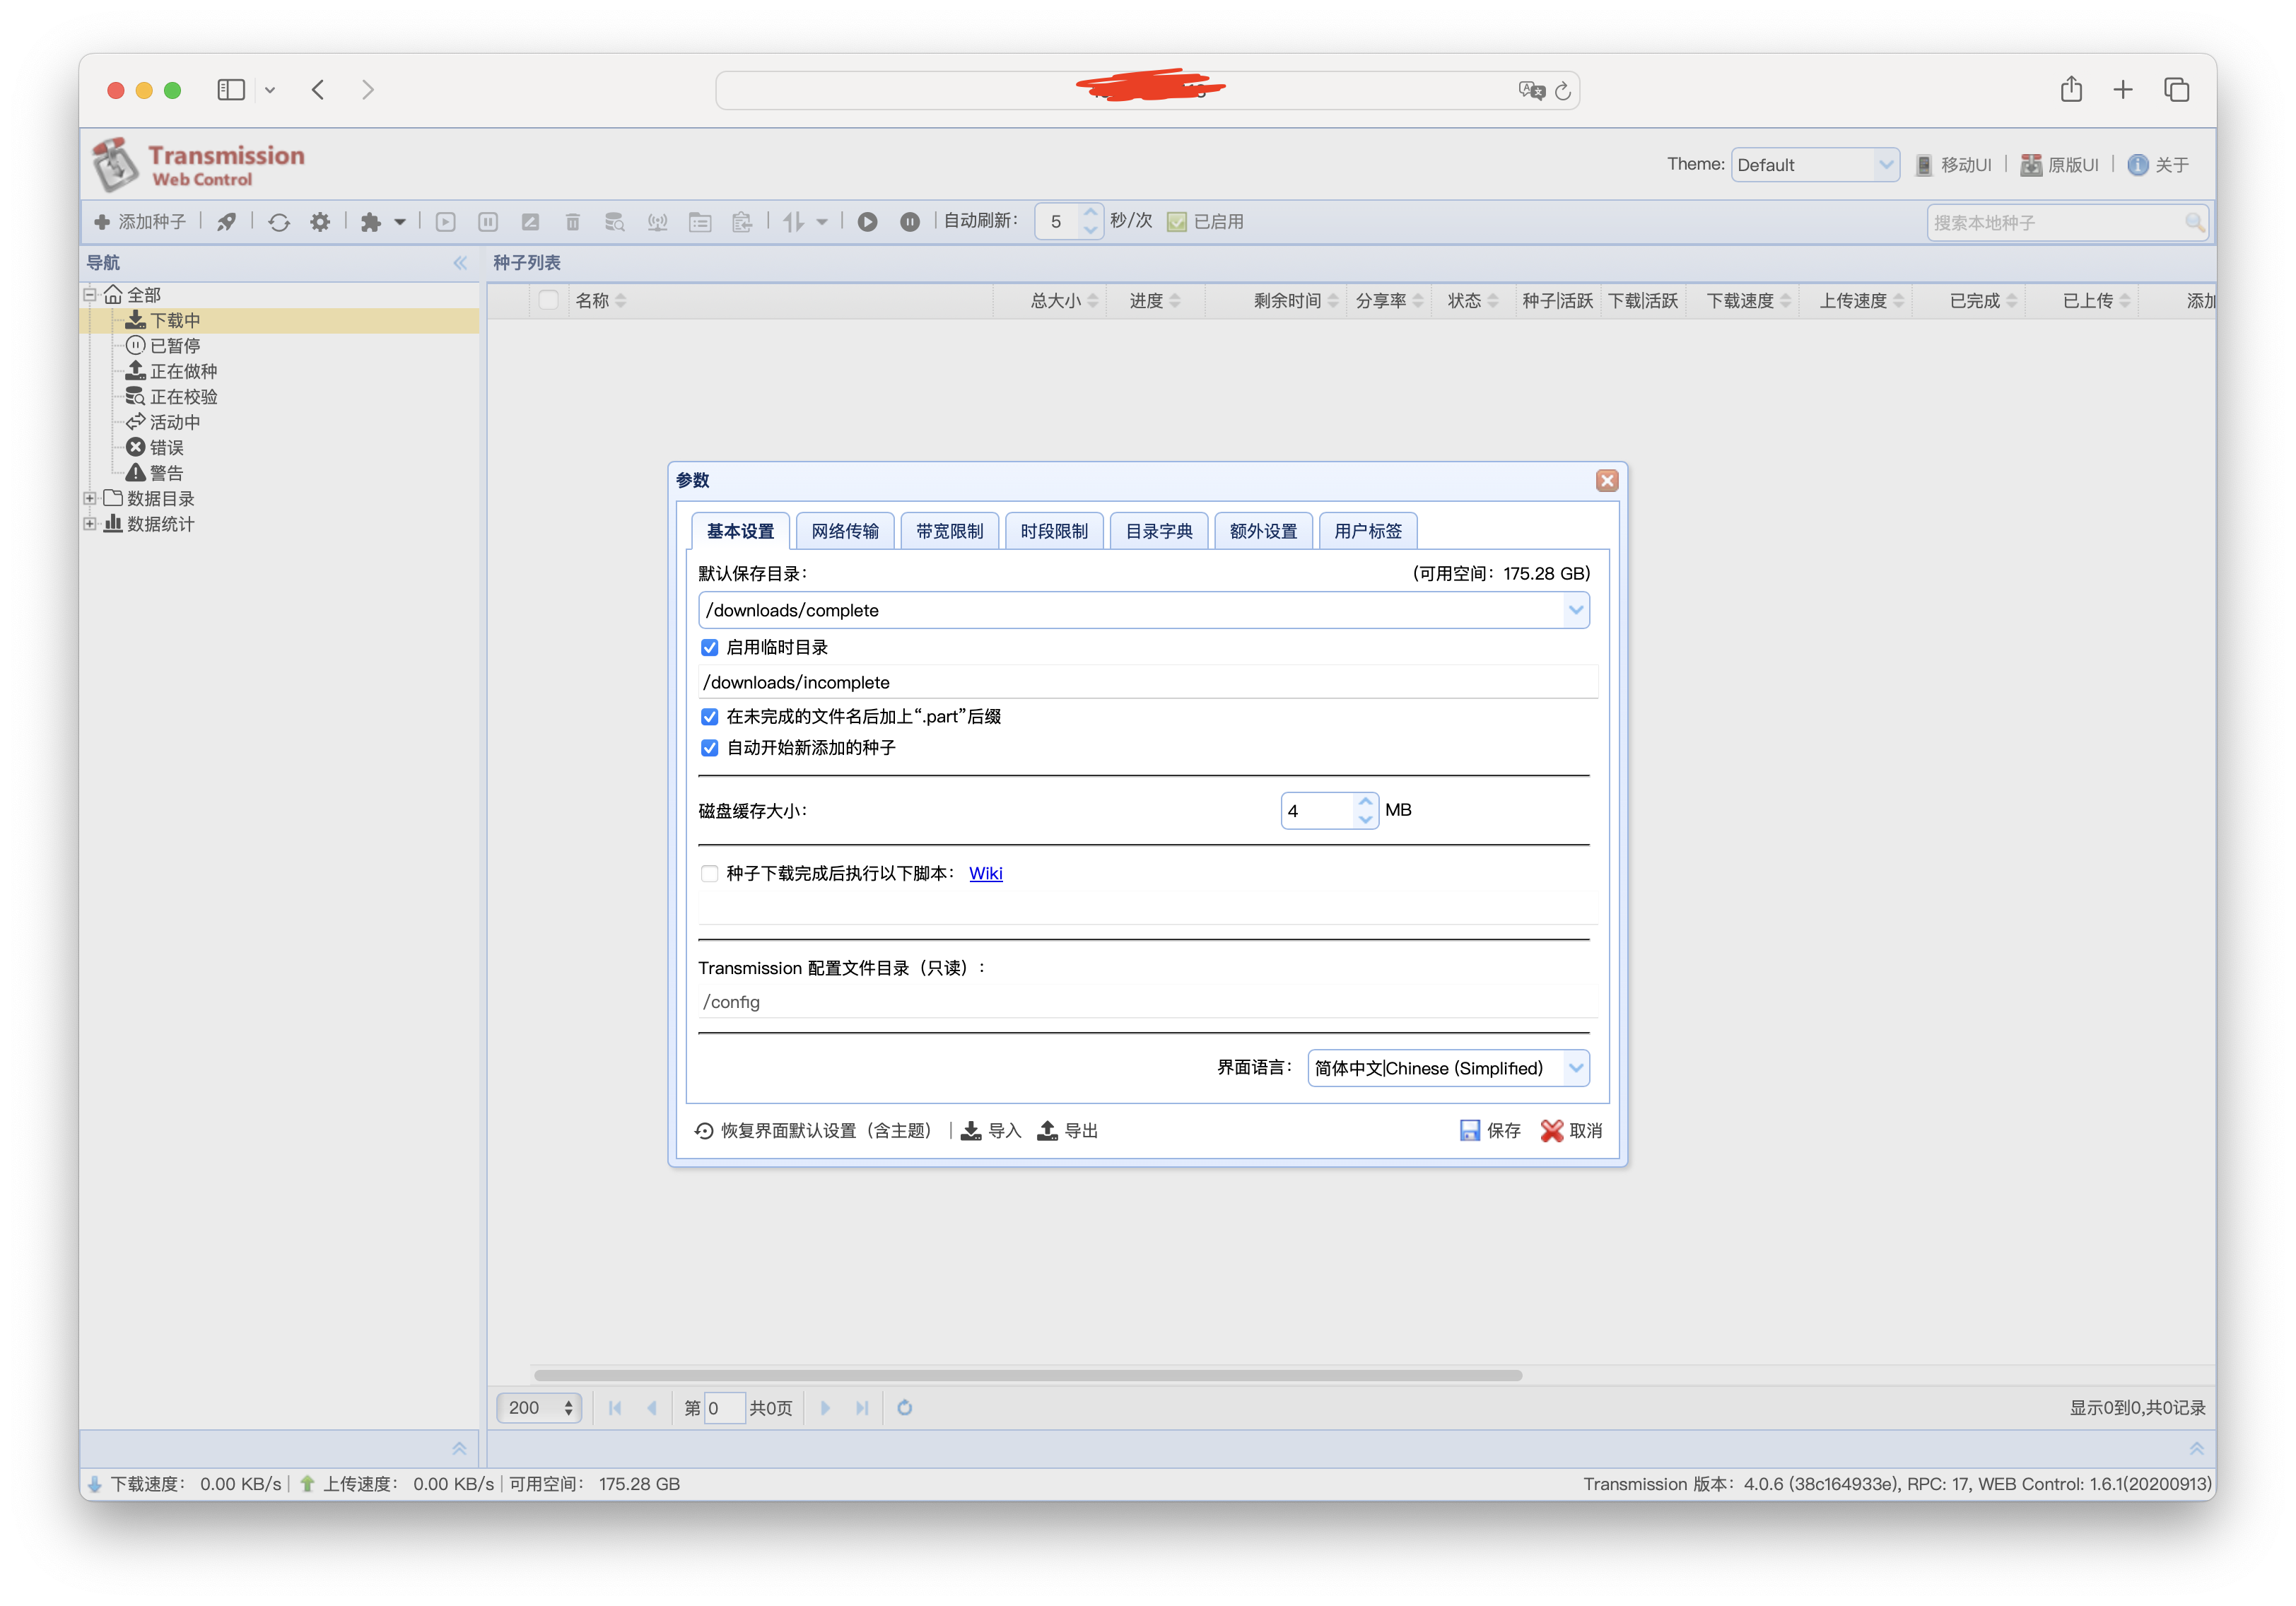Viewport: 2296px width, 1606px height.
Task: Increase 磁盘缓存大小 with up arrow
Action: (x=1365, y=802)
